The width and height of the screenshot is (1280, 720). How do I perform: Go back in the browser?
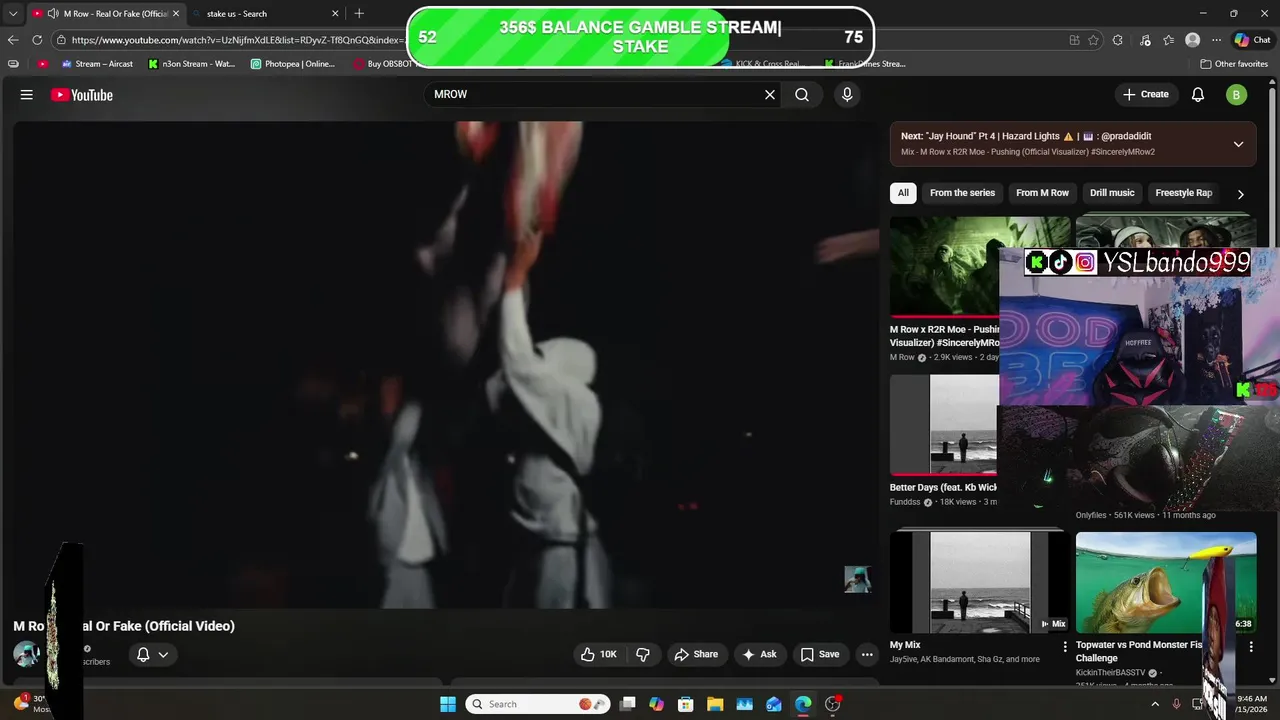click(x=13, y=40)
